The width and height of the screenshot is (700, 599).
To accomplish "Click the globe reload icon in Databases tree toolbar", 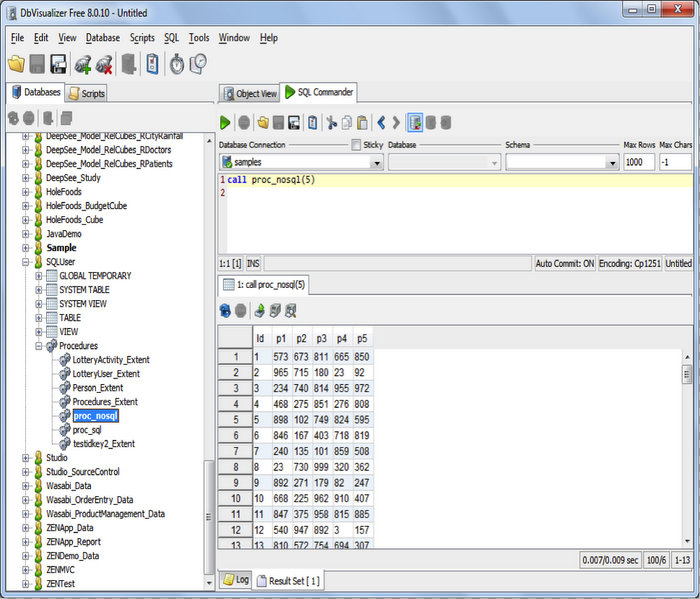I will point(13,118).
